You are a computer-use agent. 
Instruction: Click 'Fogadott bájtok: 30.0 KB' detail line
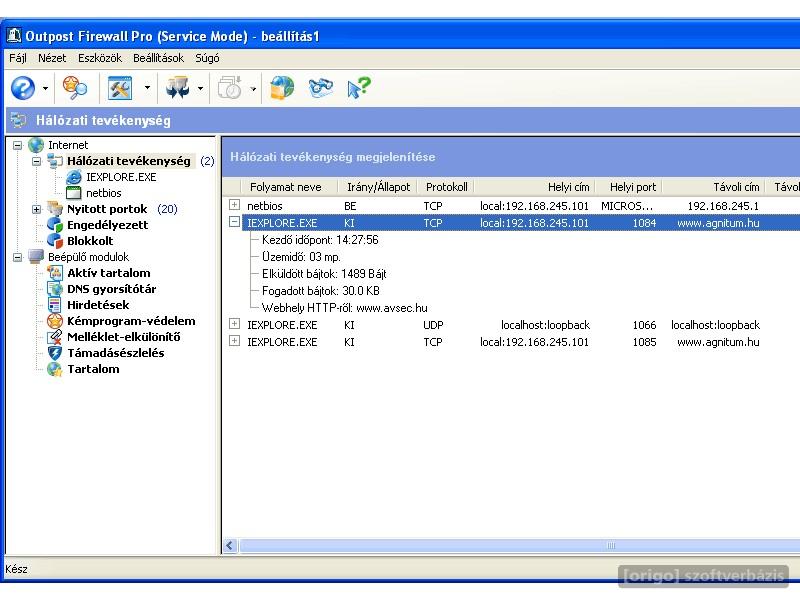click(320, 291)
